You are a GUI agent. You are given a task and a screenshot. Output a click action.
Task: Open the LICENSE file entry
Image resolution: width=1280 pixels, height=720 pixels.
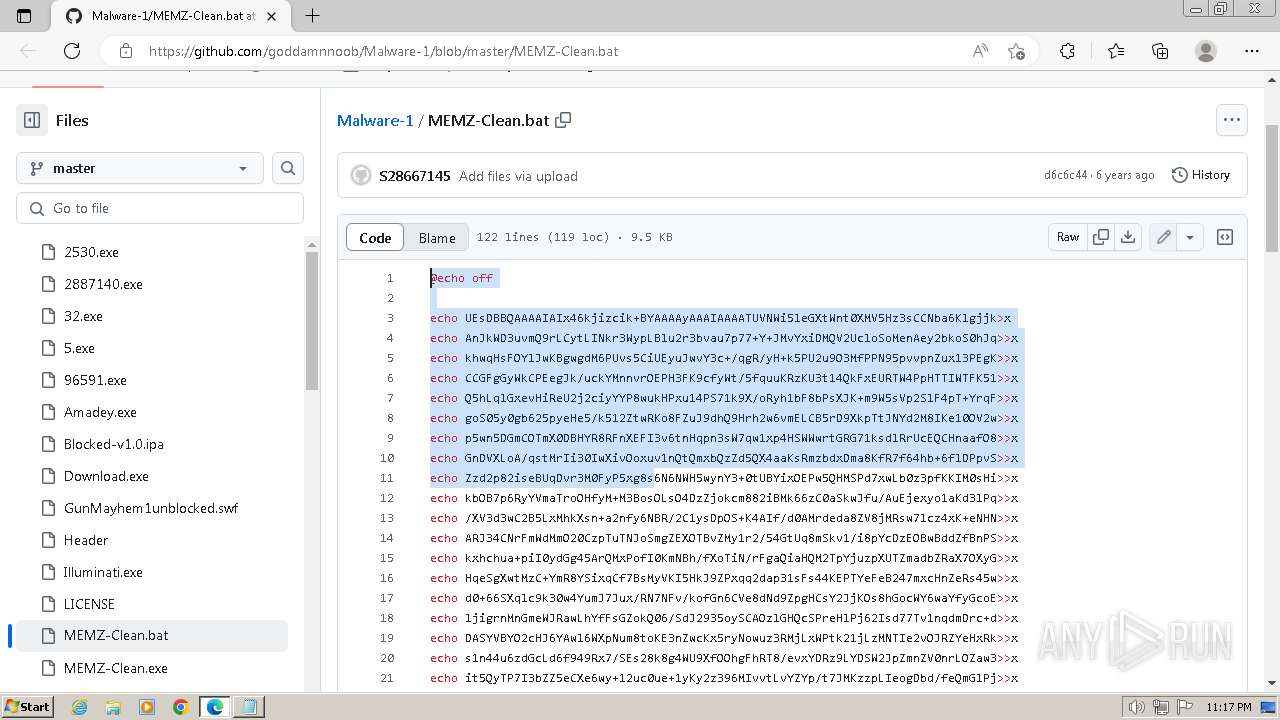tap(89, 604)
